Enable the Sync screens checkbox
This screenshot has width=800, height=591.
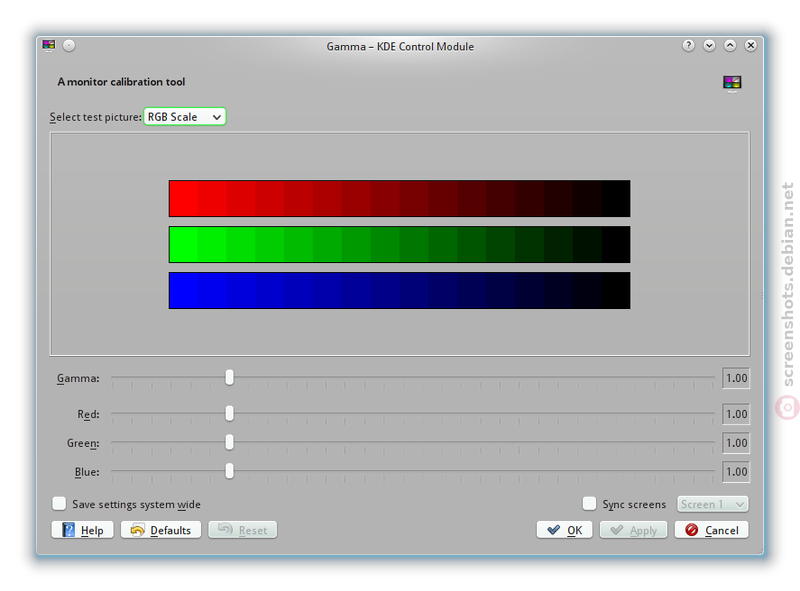pyautogui.click(x=589, y=504)
